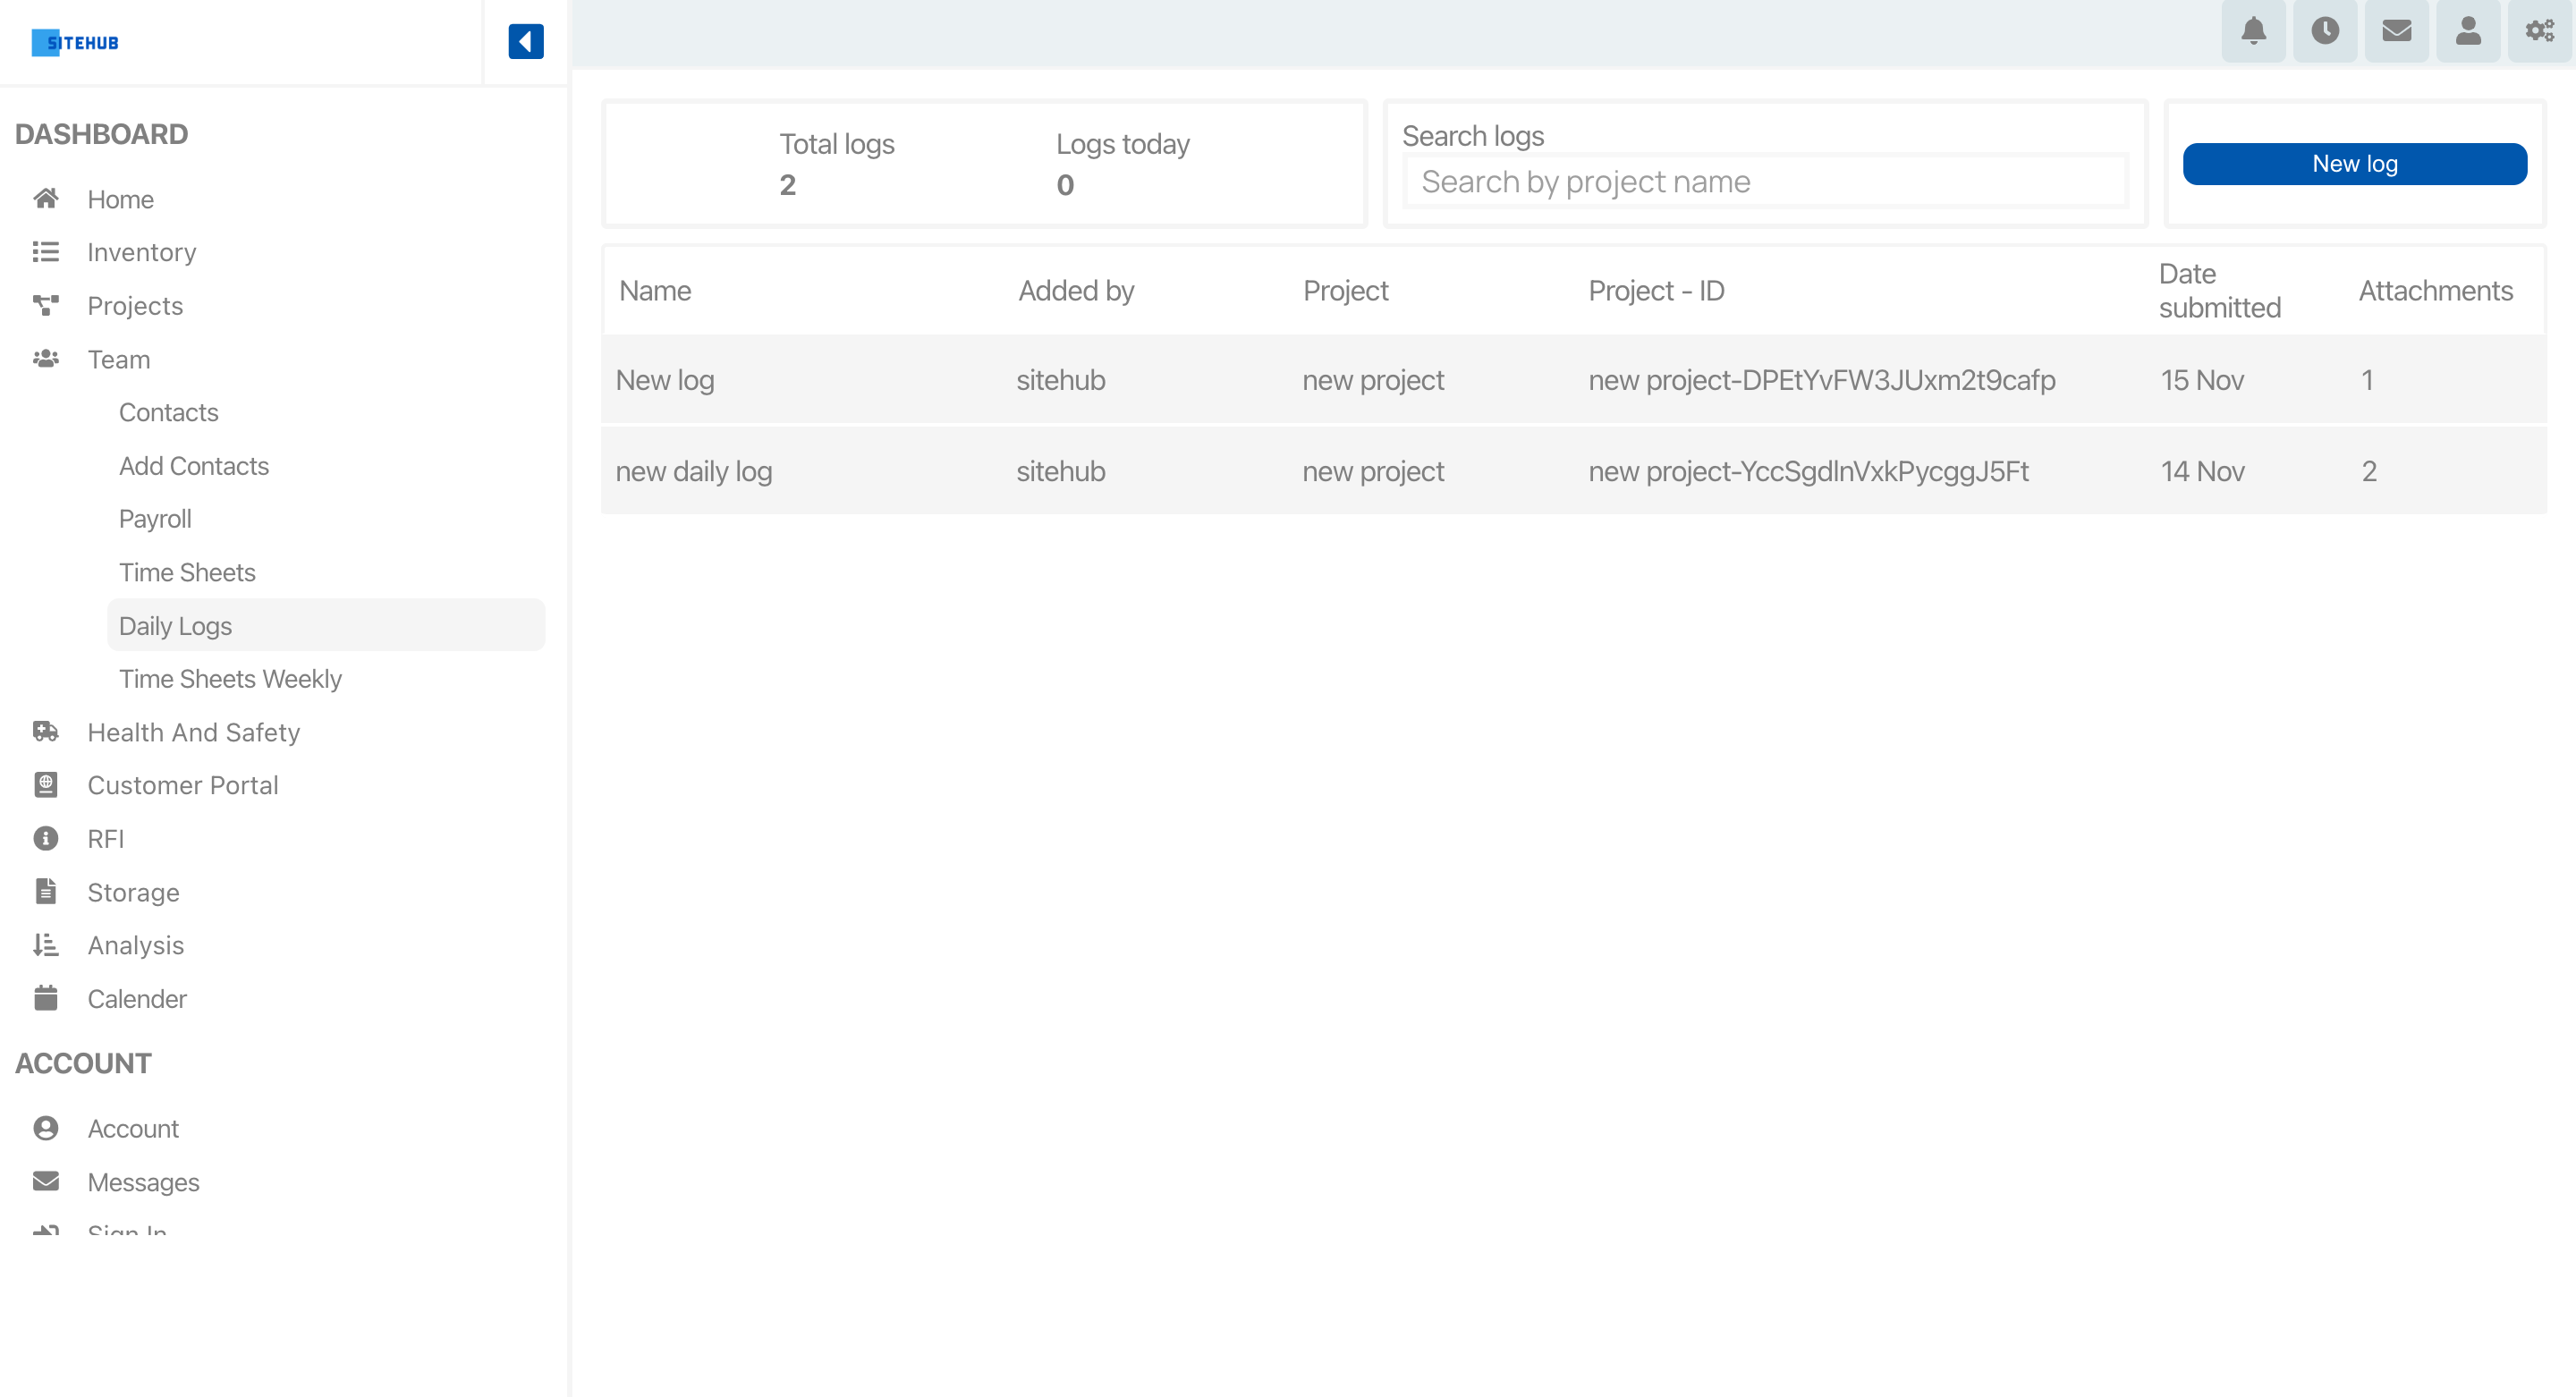Click the Team section icon
Viewport: 2576px width, 1397px height.
(x=45, y=358)
